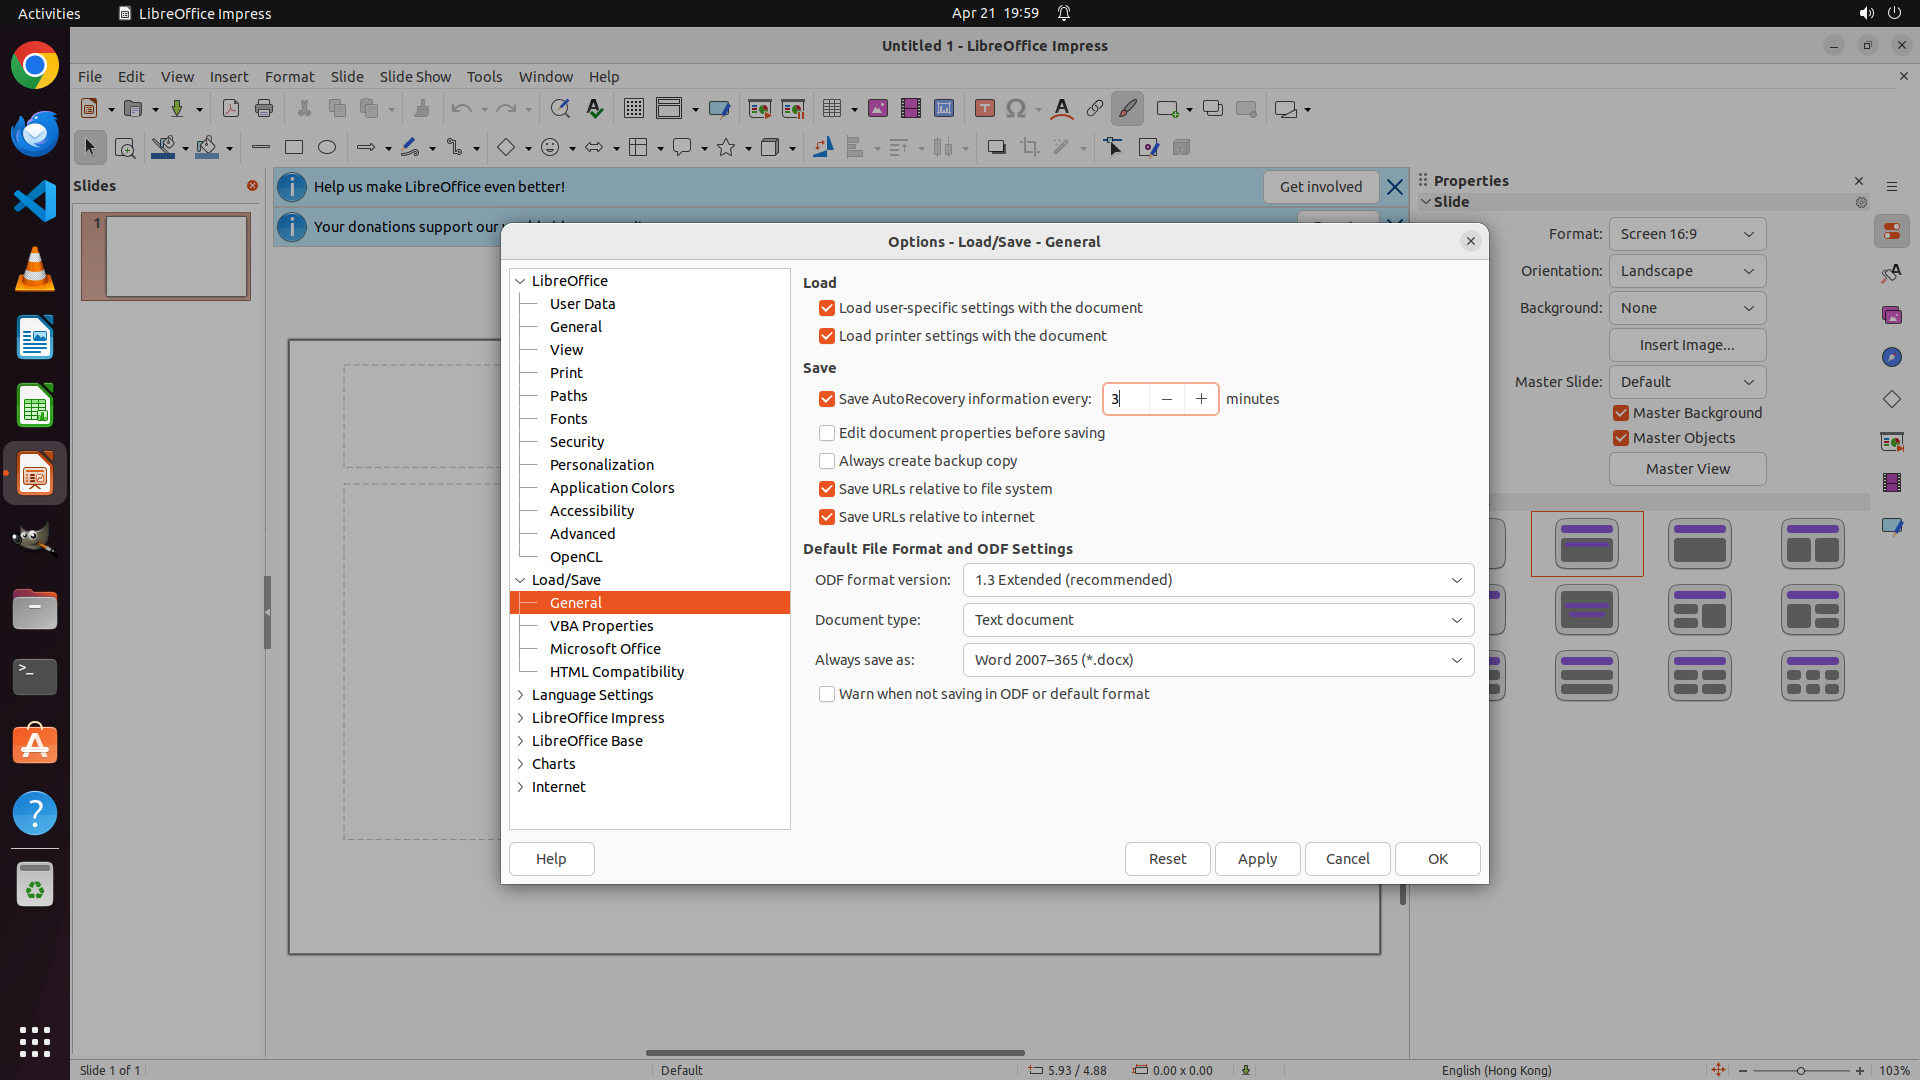Click the Print icon in toolbar
Viewport: 1920px width, 1080px height.
[264, 109]
